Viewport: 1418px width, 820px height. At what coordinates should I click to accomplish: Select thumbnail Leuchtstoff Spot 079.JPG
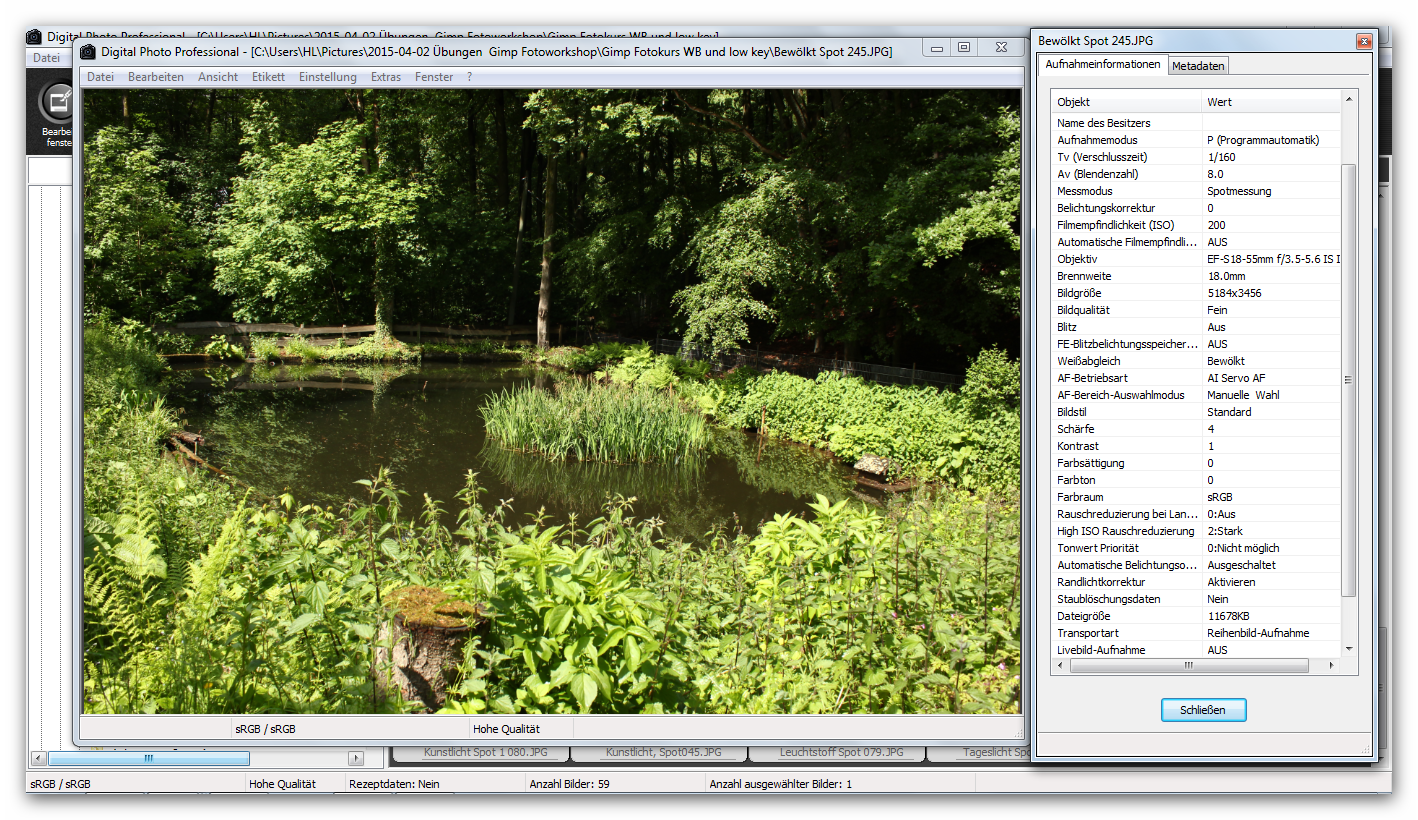[840, 752]
